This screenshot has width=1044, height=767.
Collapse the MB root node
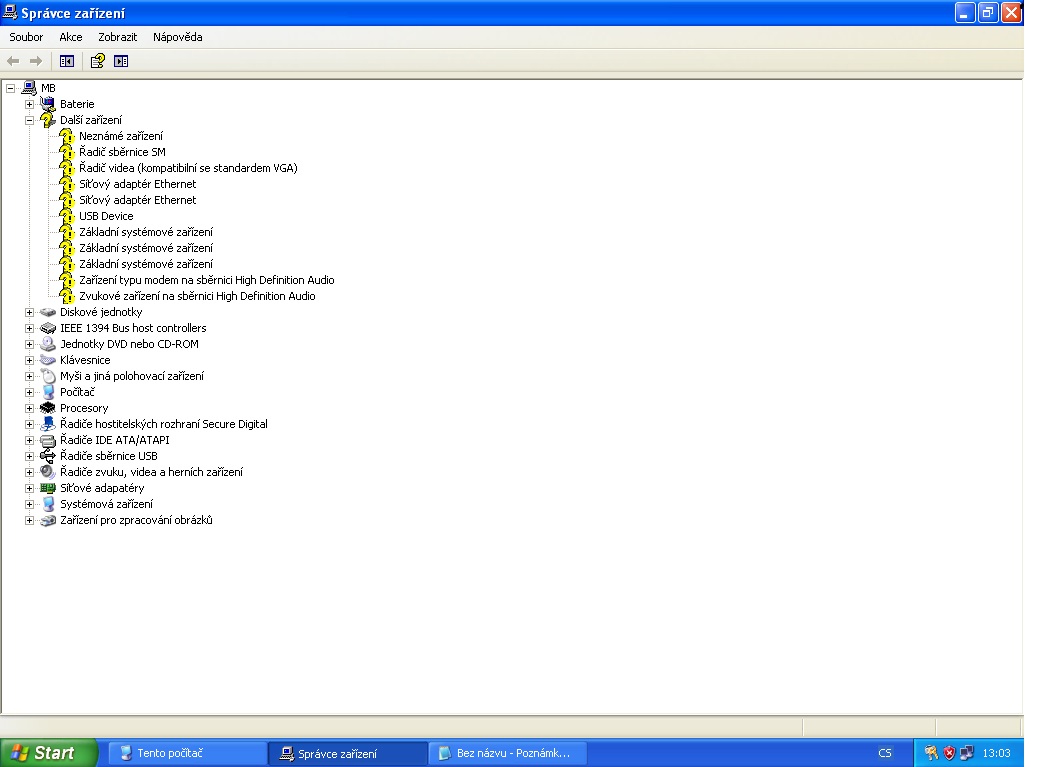click(11, 88)
